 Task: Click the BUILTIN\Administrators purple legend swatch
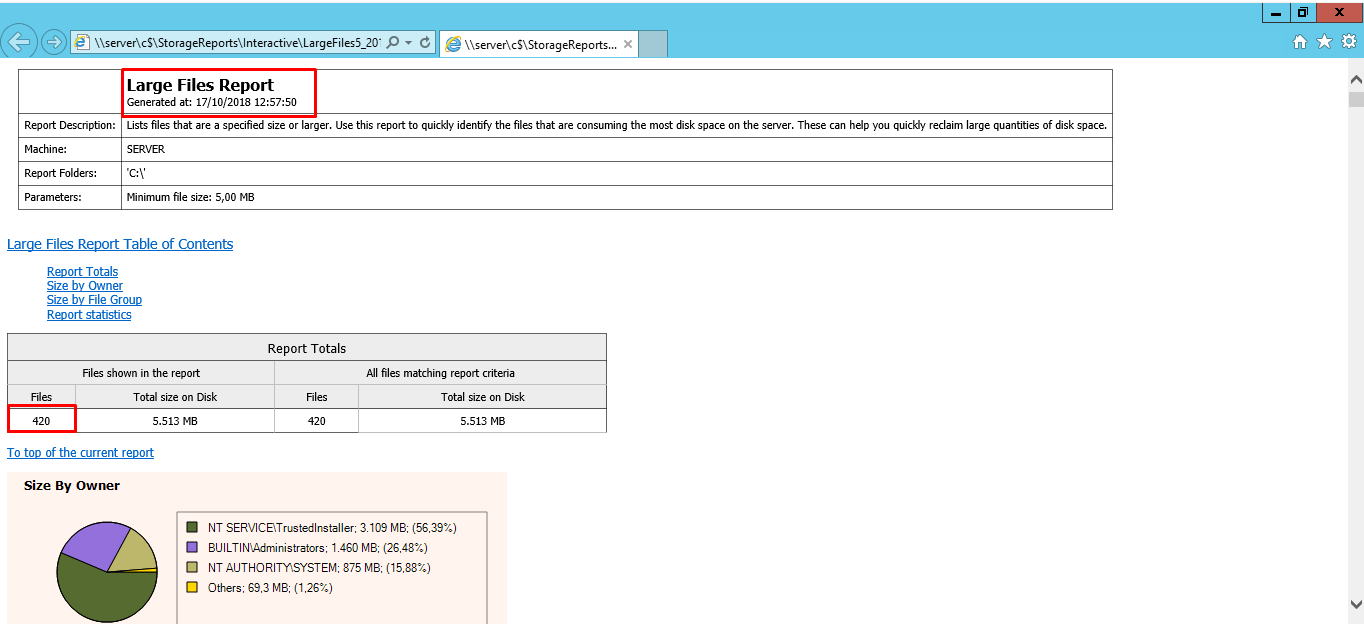click(x=193, y=547)
